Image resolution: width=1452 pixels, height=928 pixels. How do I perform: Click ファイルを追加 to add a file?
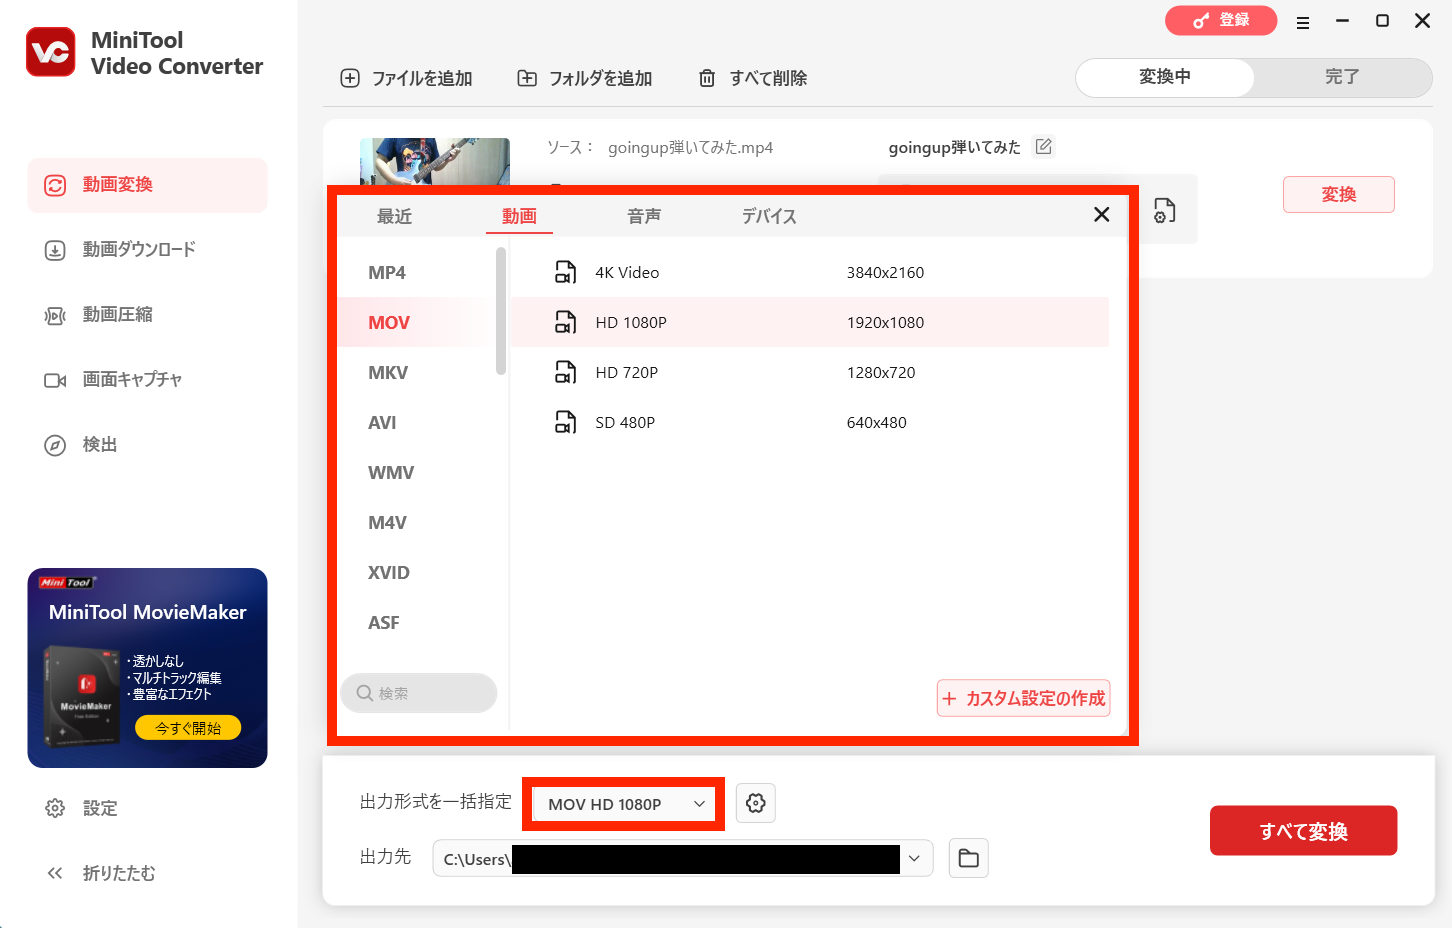[406, 78]
